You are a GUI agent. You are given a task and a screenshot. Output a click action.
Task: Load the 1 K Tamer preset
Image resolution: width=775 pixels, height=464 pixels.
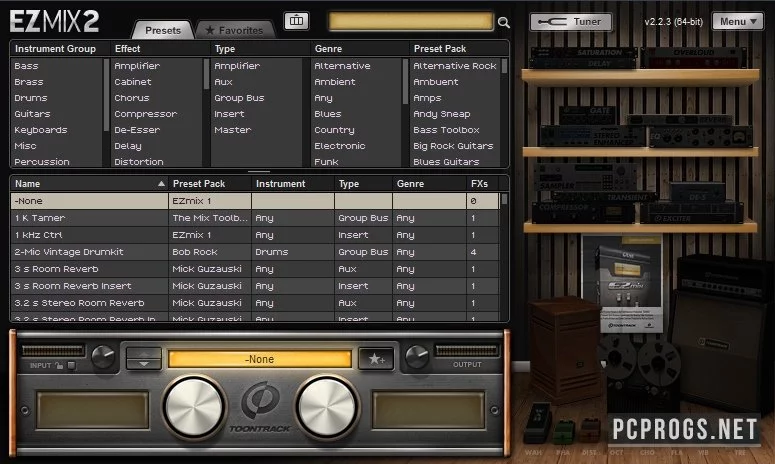255,218
